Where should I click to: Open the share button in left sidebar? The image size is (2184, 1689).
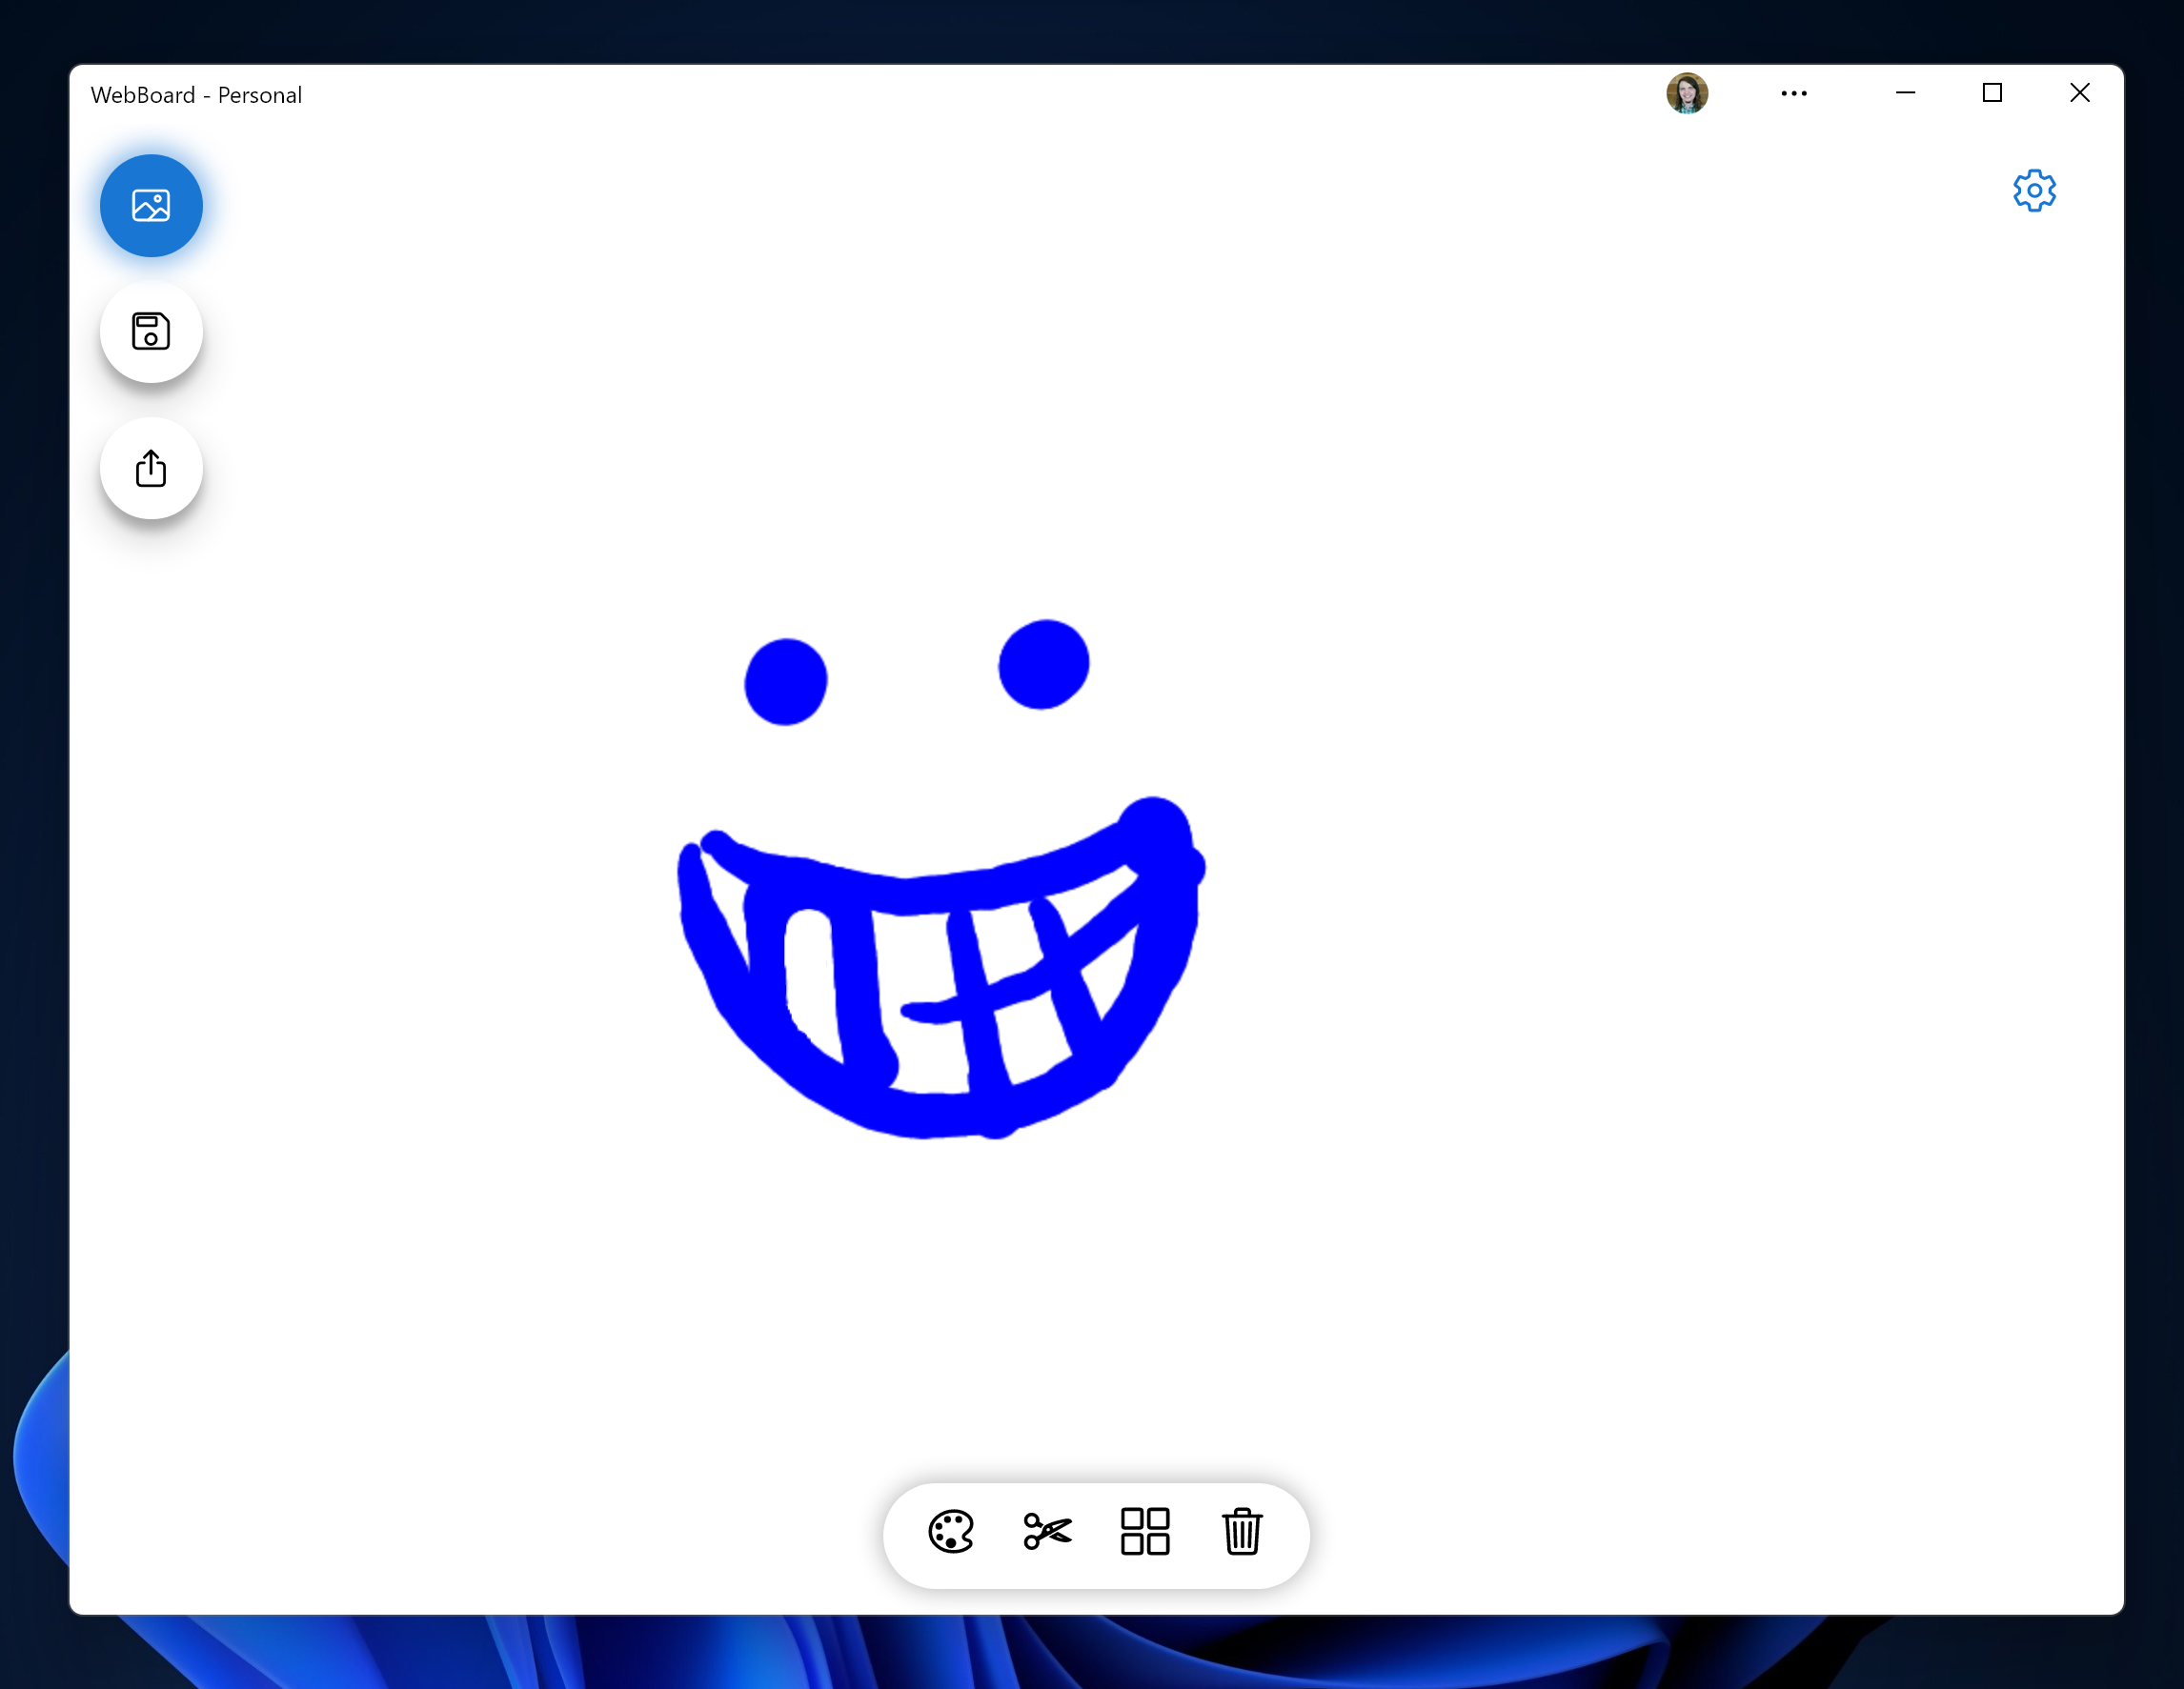(151, 468)
